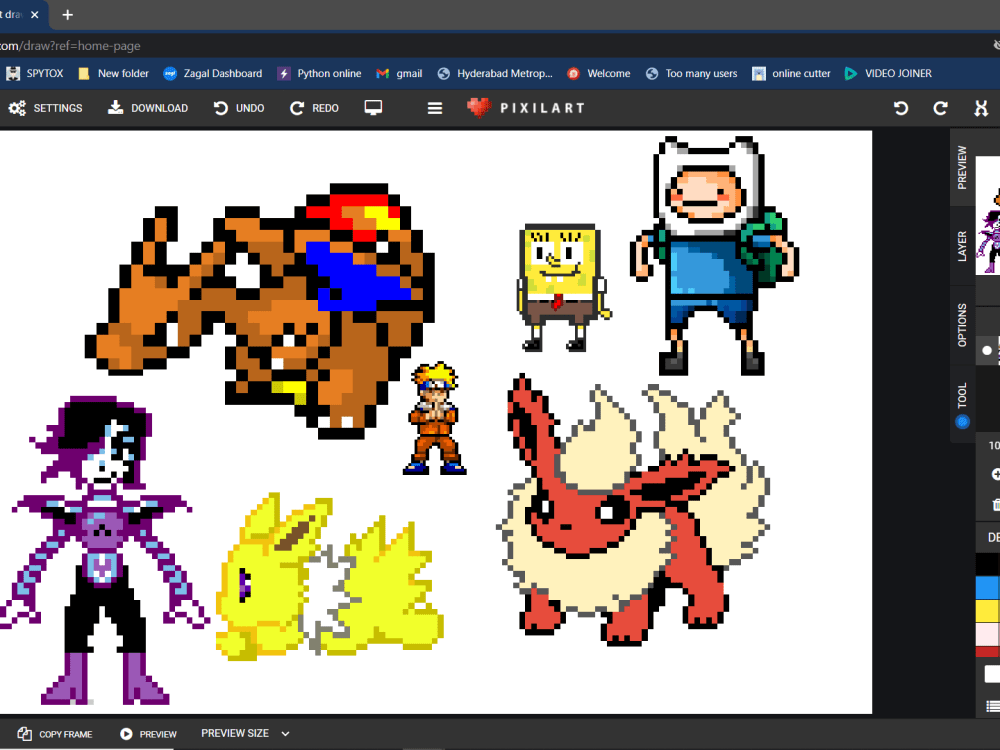Open the Welcome bookmark
The width and height of the screenshot is (1000, 750).
[599, 73]
